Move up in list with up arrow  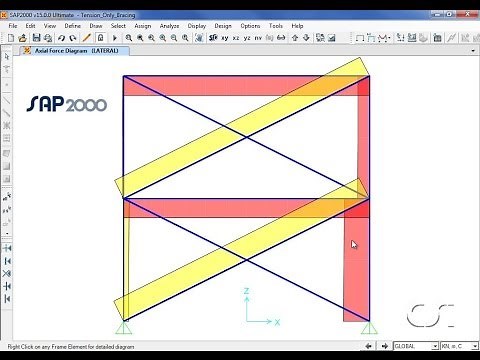[x=295, y=38]
